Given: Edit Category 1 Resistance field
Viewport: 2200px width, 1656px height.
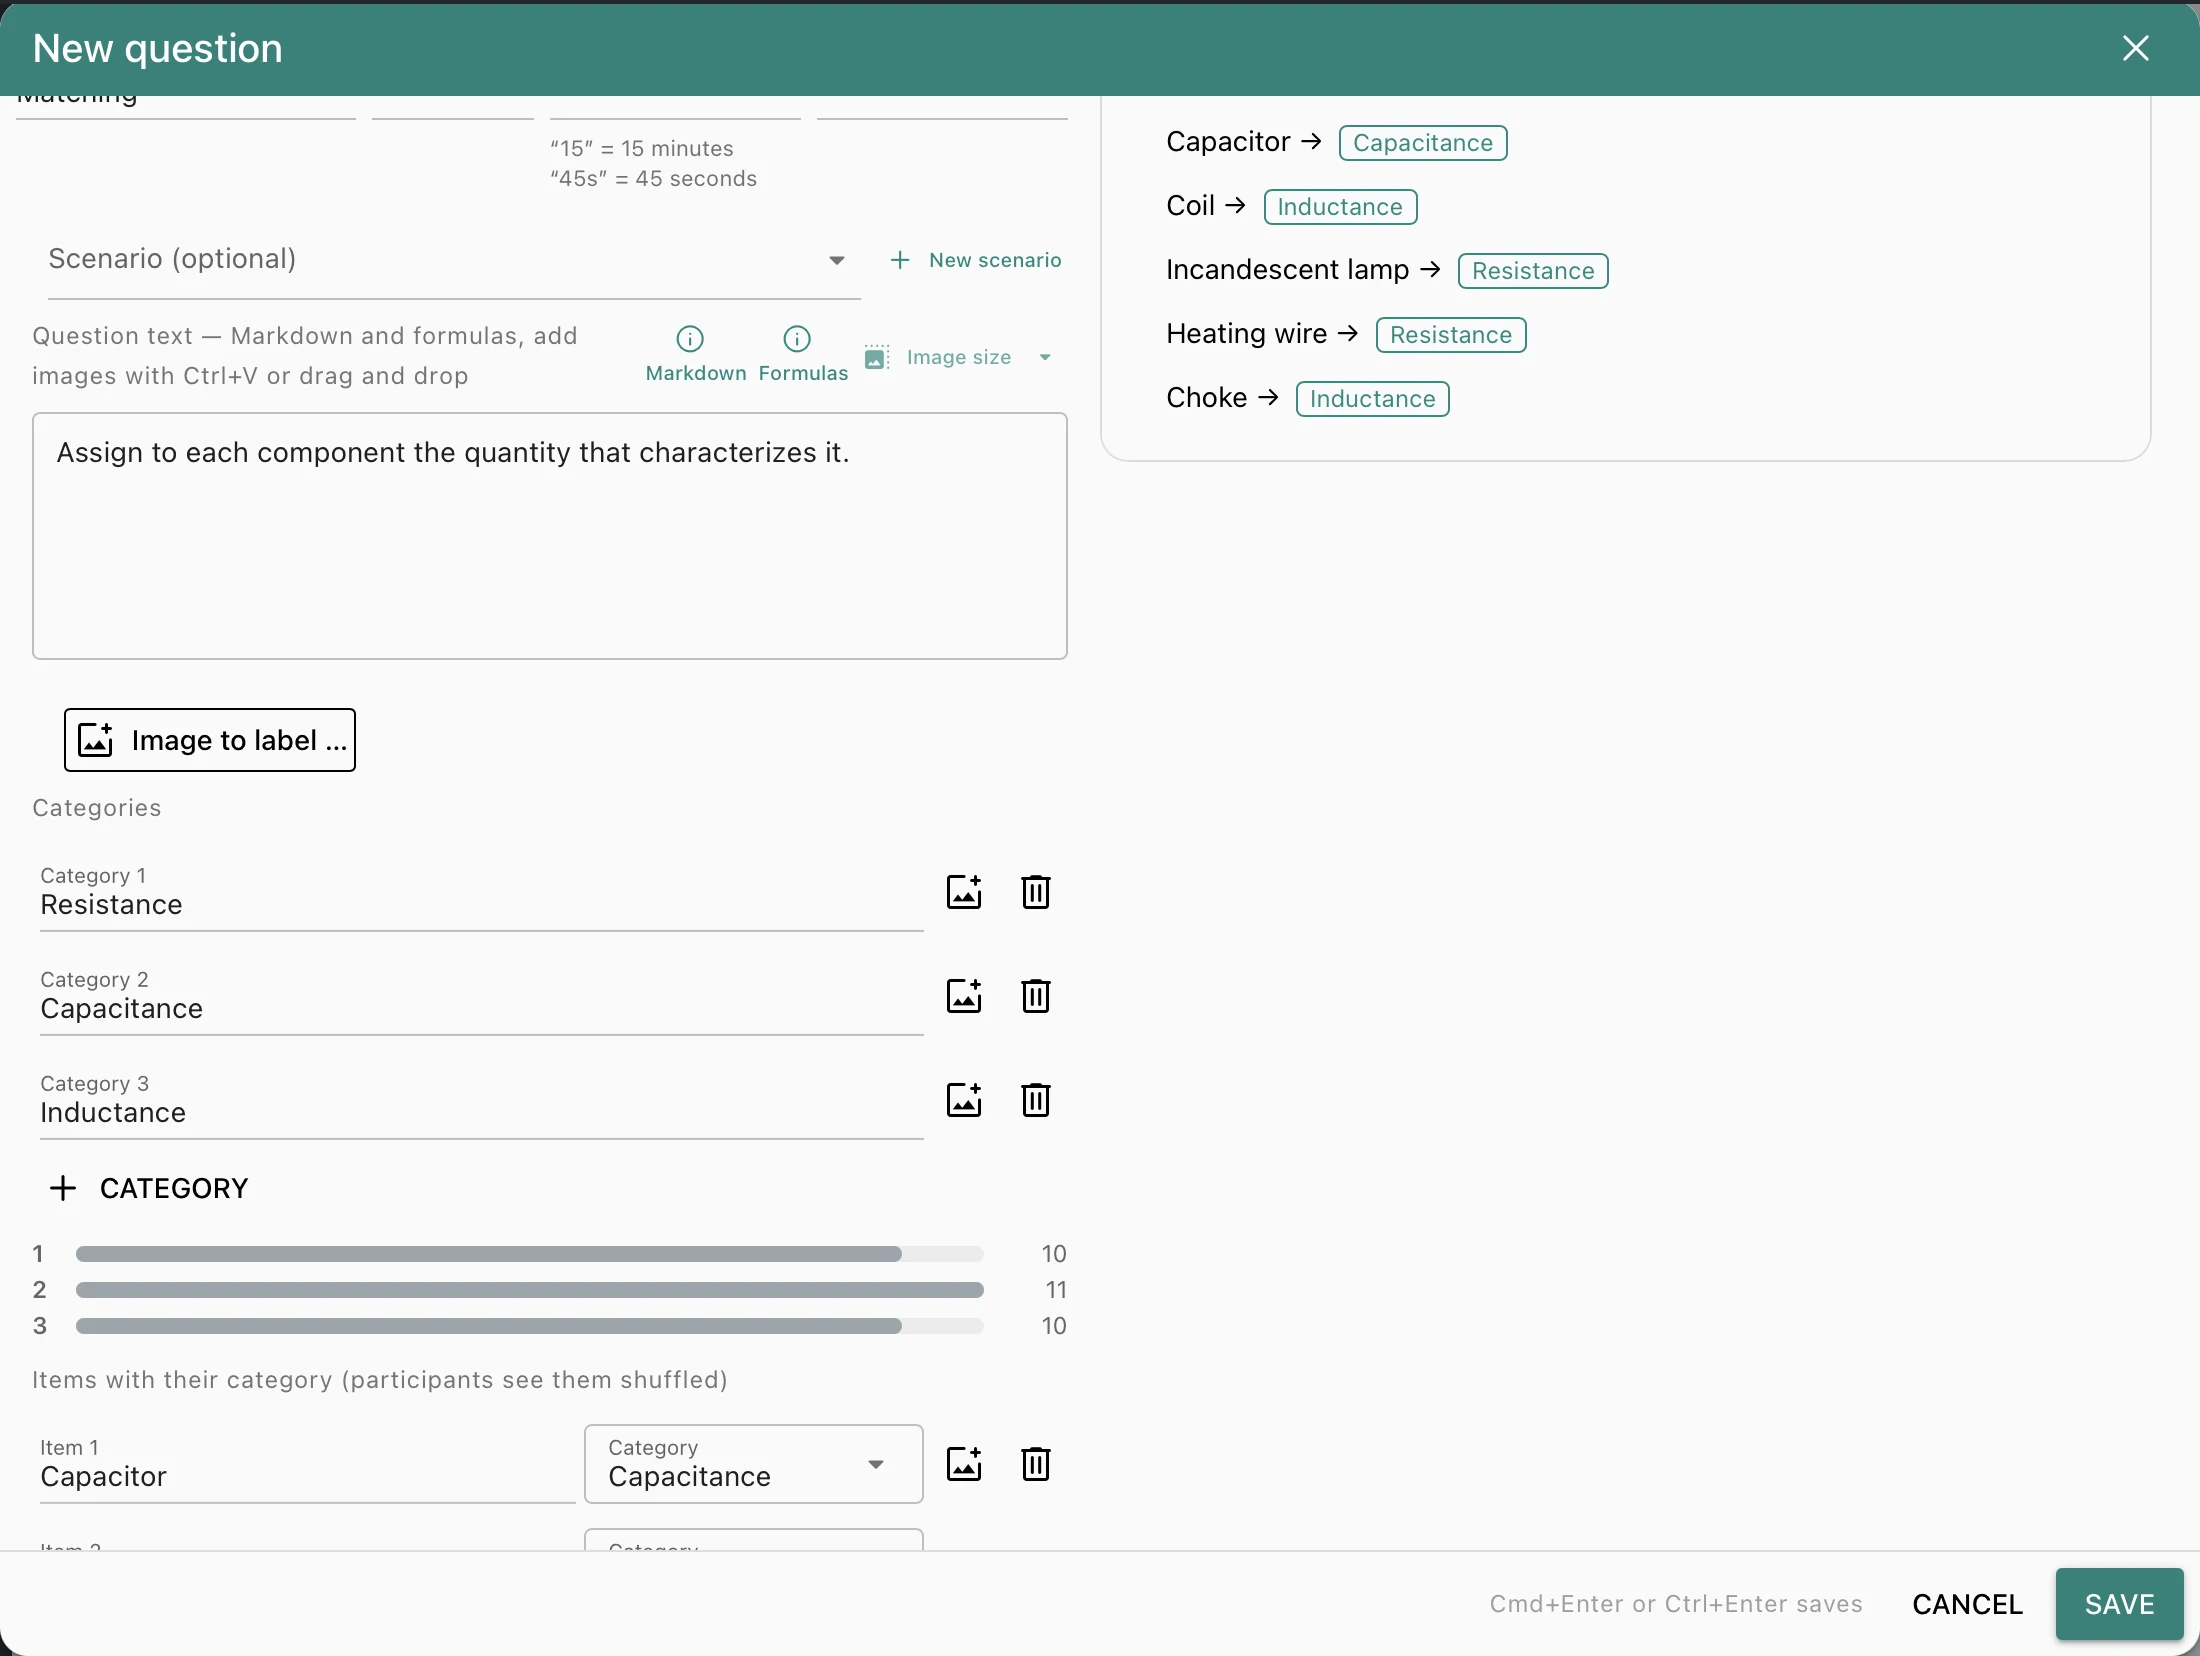Looking at the screenshot, I should point(481,896).
